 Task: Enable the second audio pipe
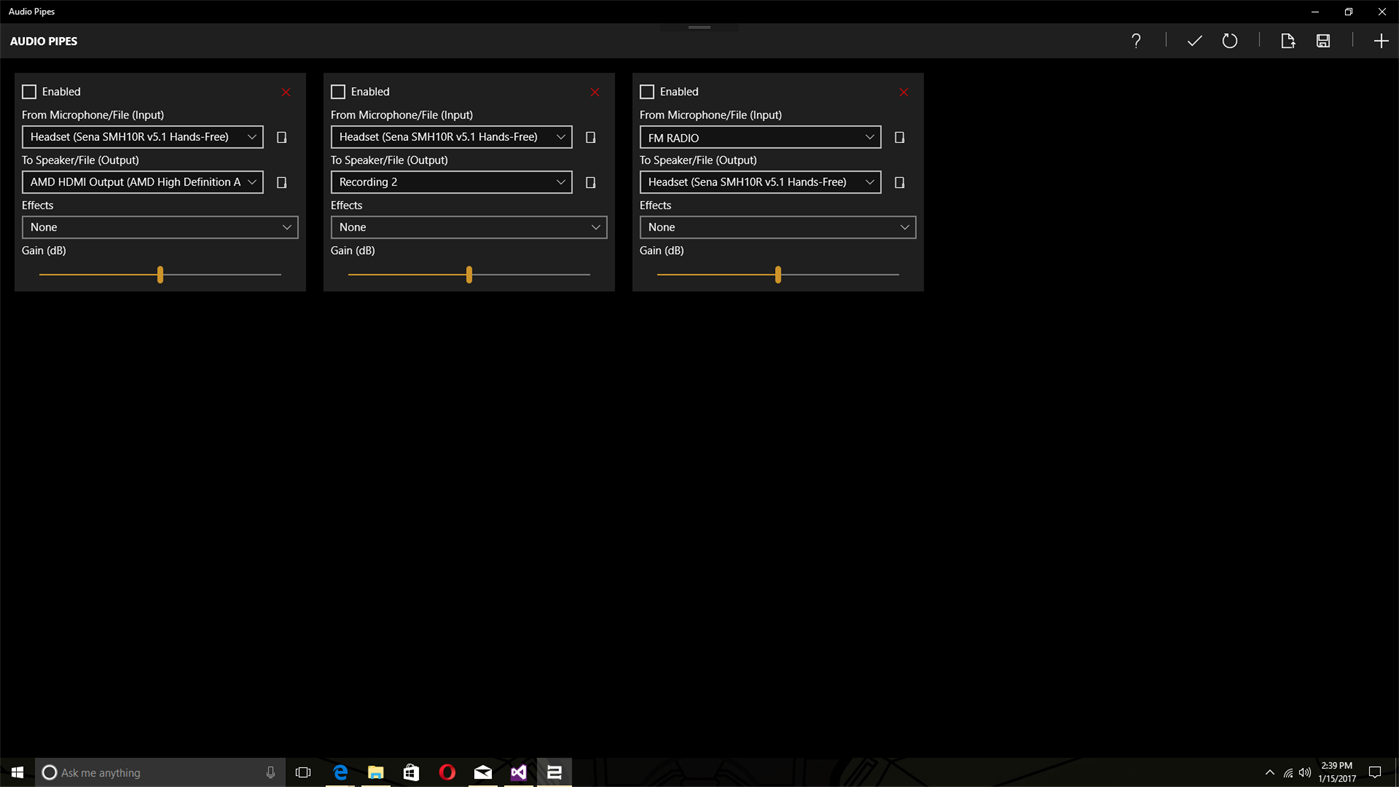(337, 91)
